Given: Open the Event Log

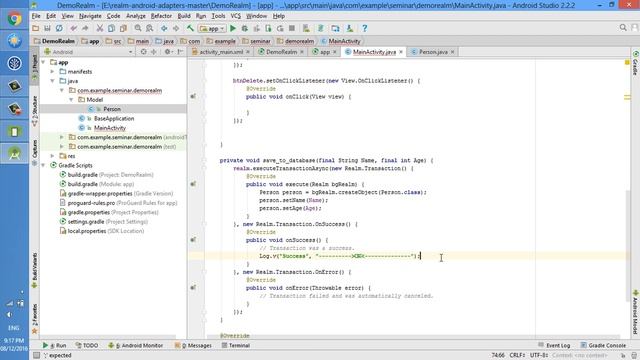Looking at the screenshot, I should [x=554, y=345].
